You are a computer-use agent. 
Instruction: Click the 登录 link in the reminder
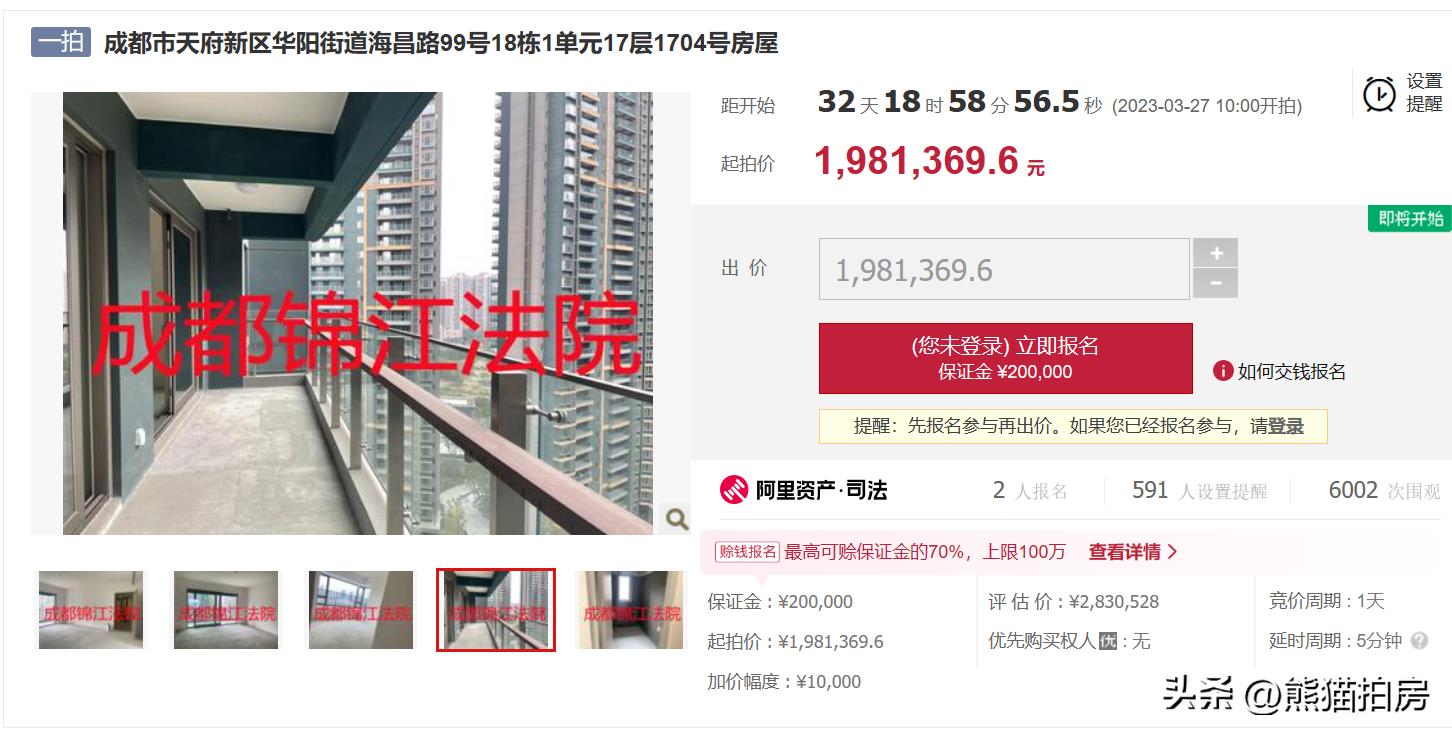pos(1286,426)
